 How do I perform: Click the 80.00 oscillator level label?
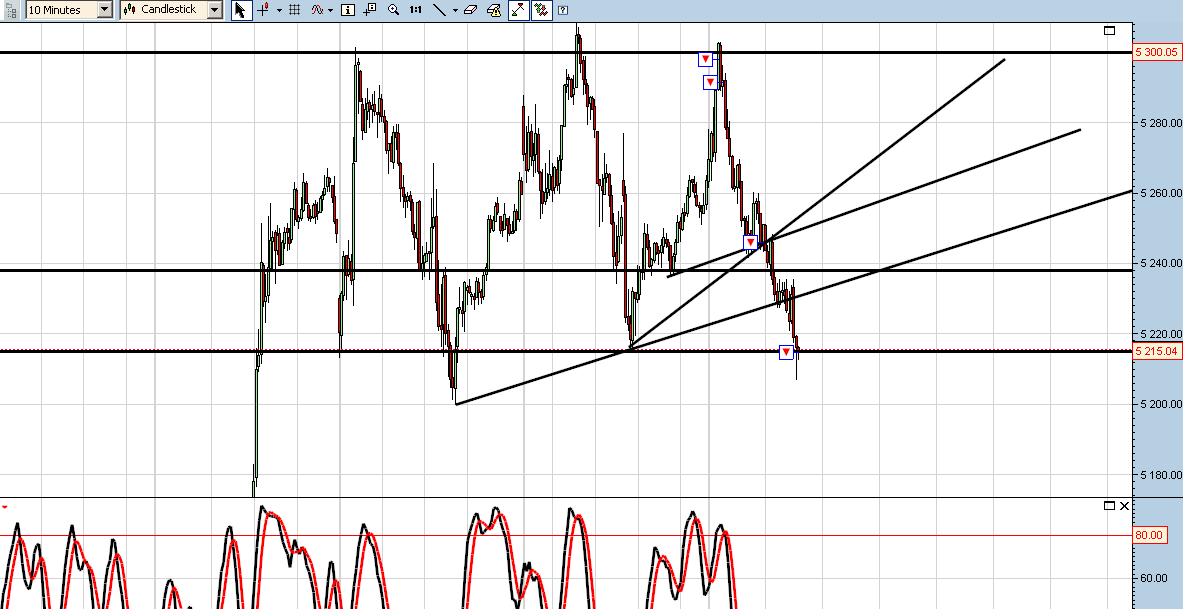(x=1151, y=535)
